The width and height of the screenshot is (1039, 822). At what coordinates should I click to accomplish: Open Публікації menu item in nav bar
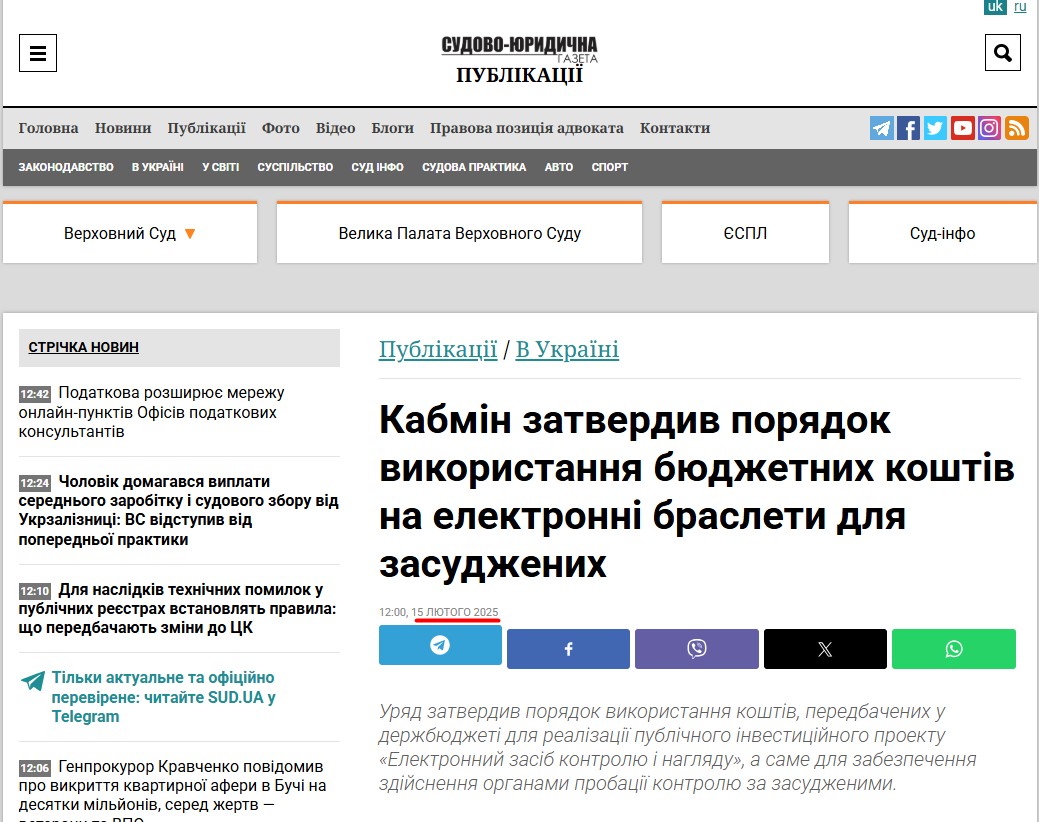[207, 128]
